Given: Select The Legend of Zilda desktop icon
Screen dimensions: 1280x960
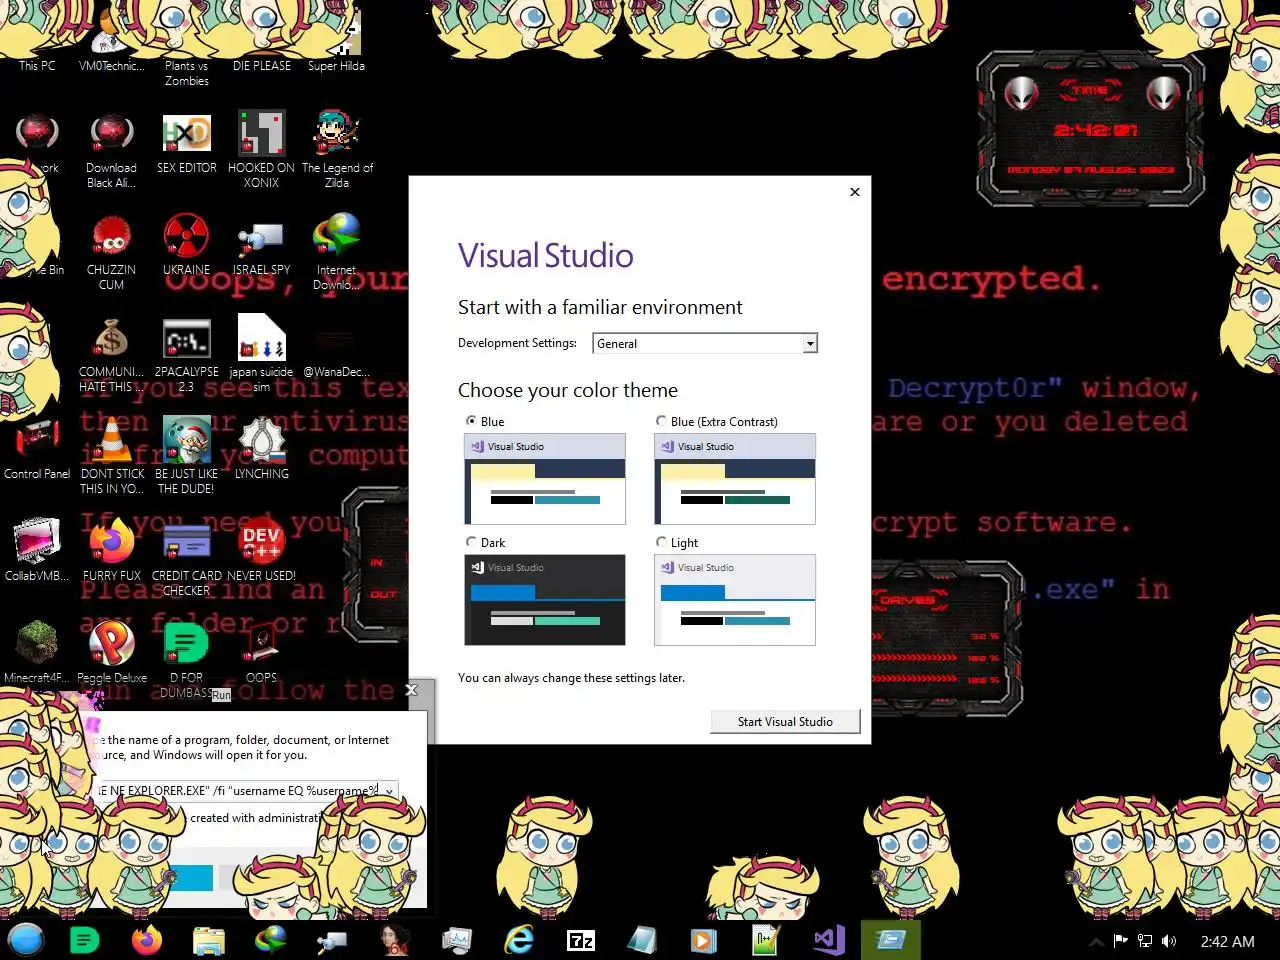Looking at the screenshot, I should pos(337,150).
